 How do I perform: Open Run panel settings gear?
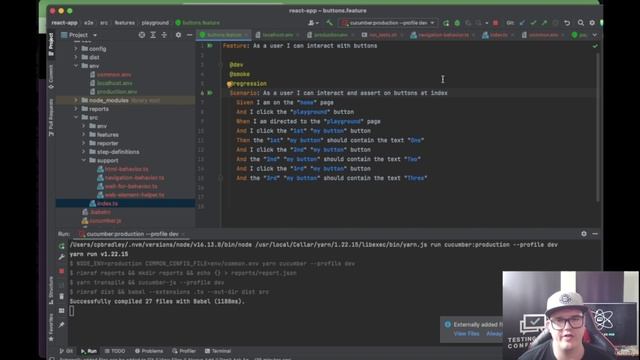pos(584,233)
